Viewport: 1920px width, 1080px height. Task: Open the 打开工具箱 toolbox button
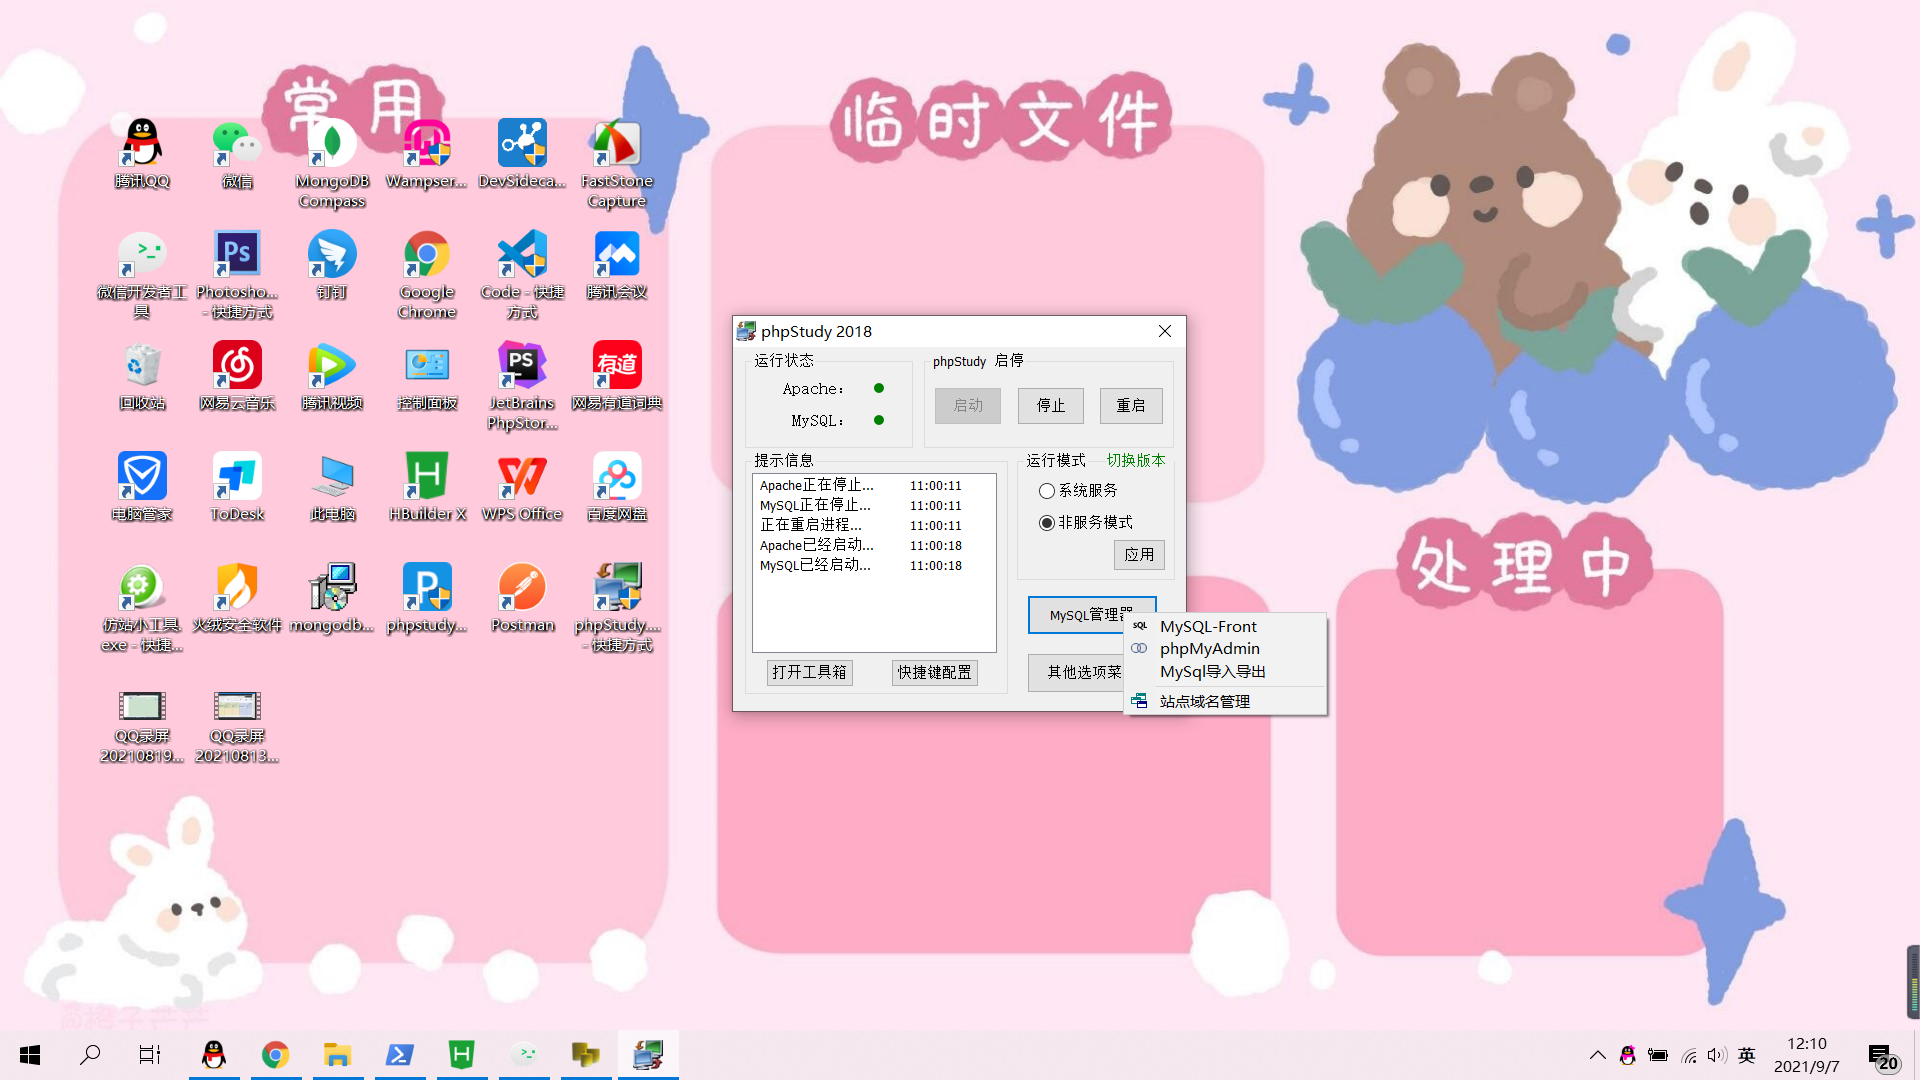point(809,673)
